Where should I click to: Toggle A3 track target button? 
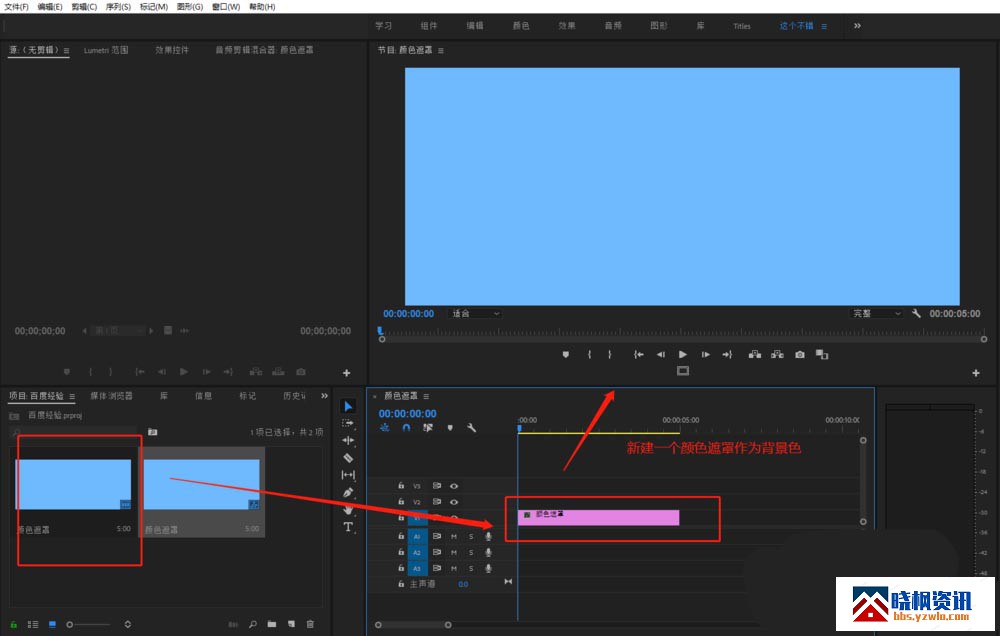[x=417, y=568]
